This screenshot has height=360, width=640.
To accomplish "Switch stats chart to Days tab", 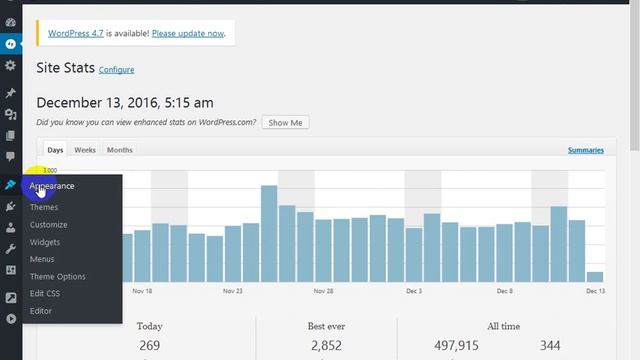I will (x=55, y=150).
